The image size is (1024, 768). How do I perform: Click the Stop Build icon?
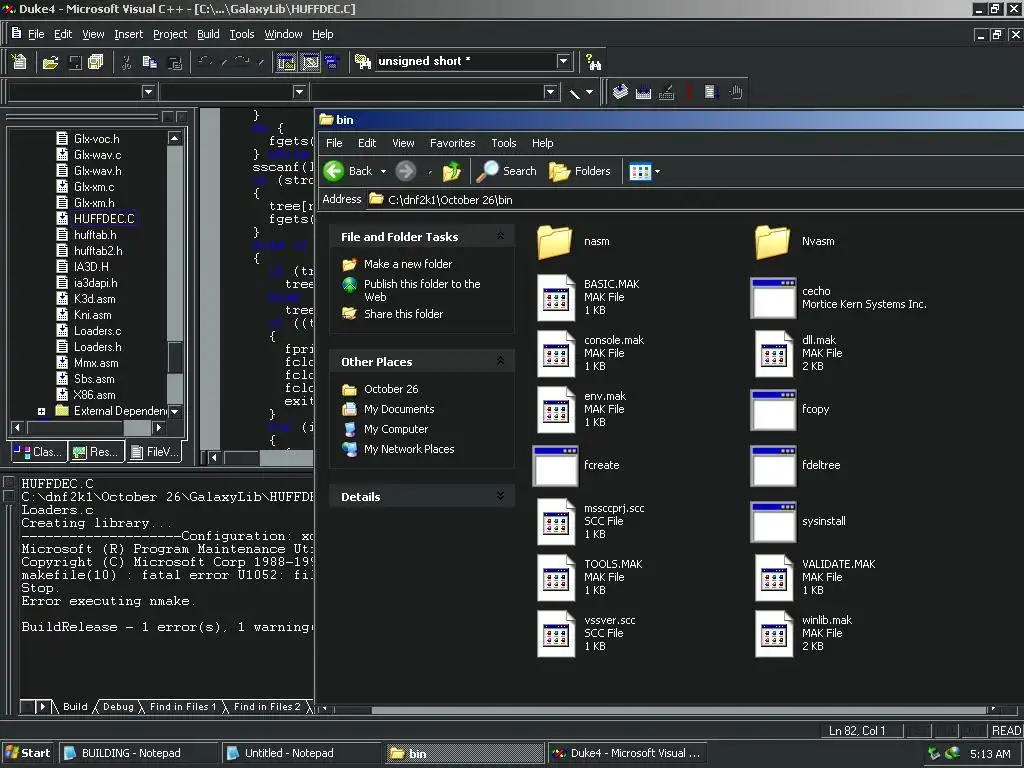pos(666,92)
